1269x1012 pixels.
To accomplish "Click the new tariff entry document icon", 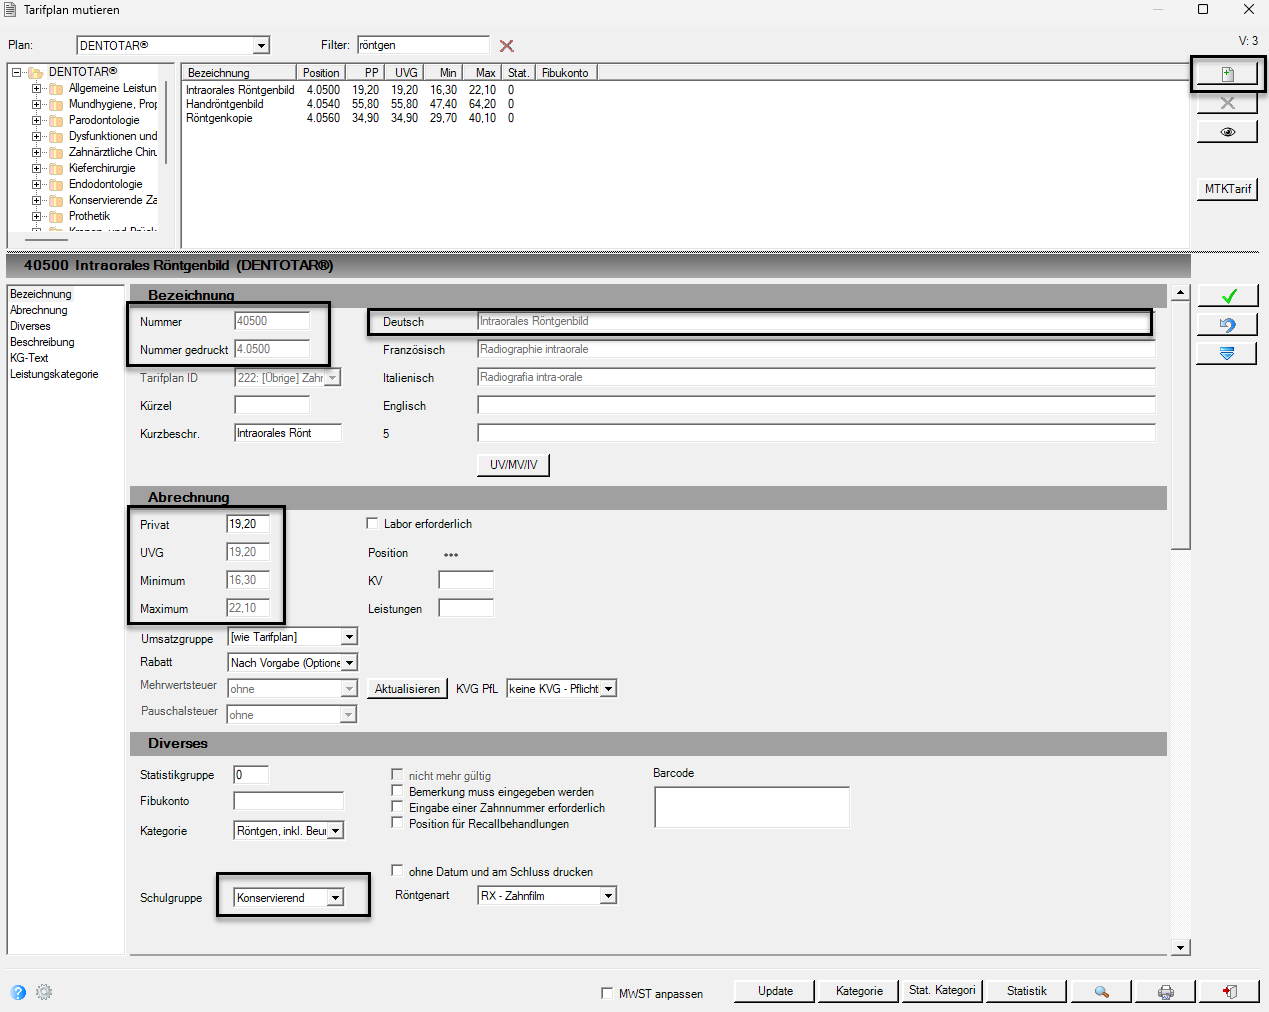I will [x=1227, y=74].
